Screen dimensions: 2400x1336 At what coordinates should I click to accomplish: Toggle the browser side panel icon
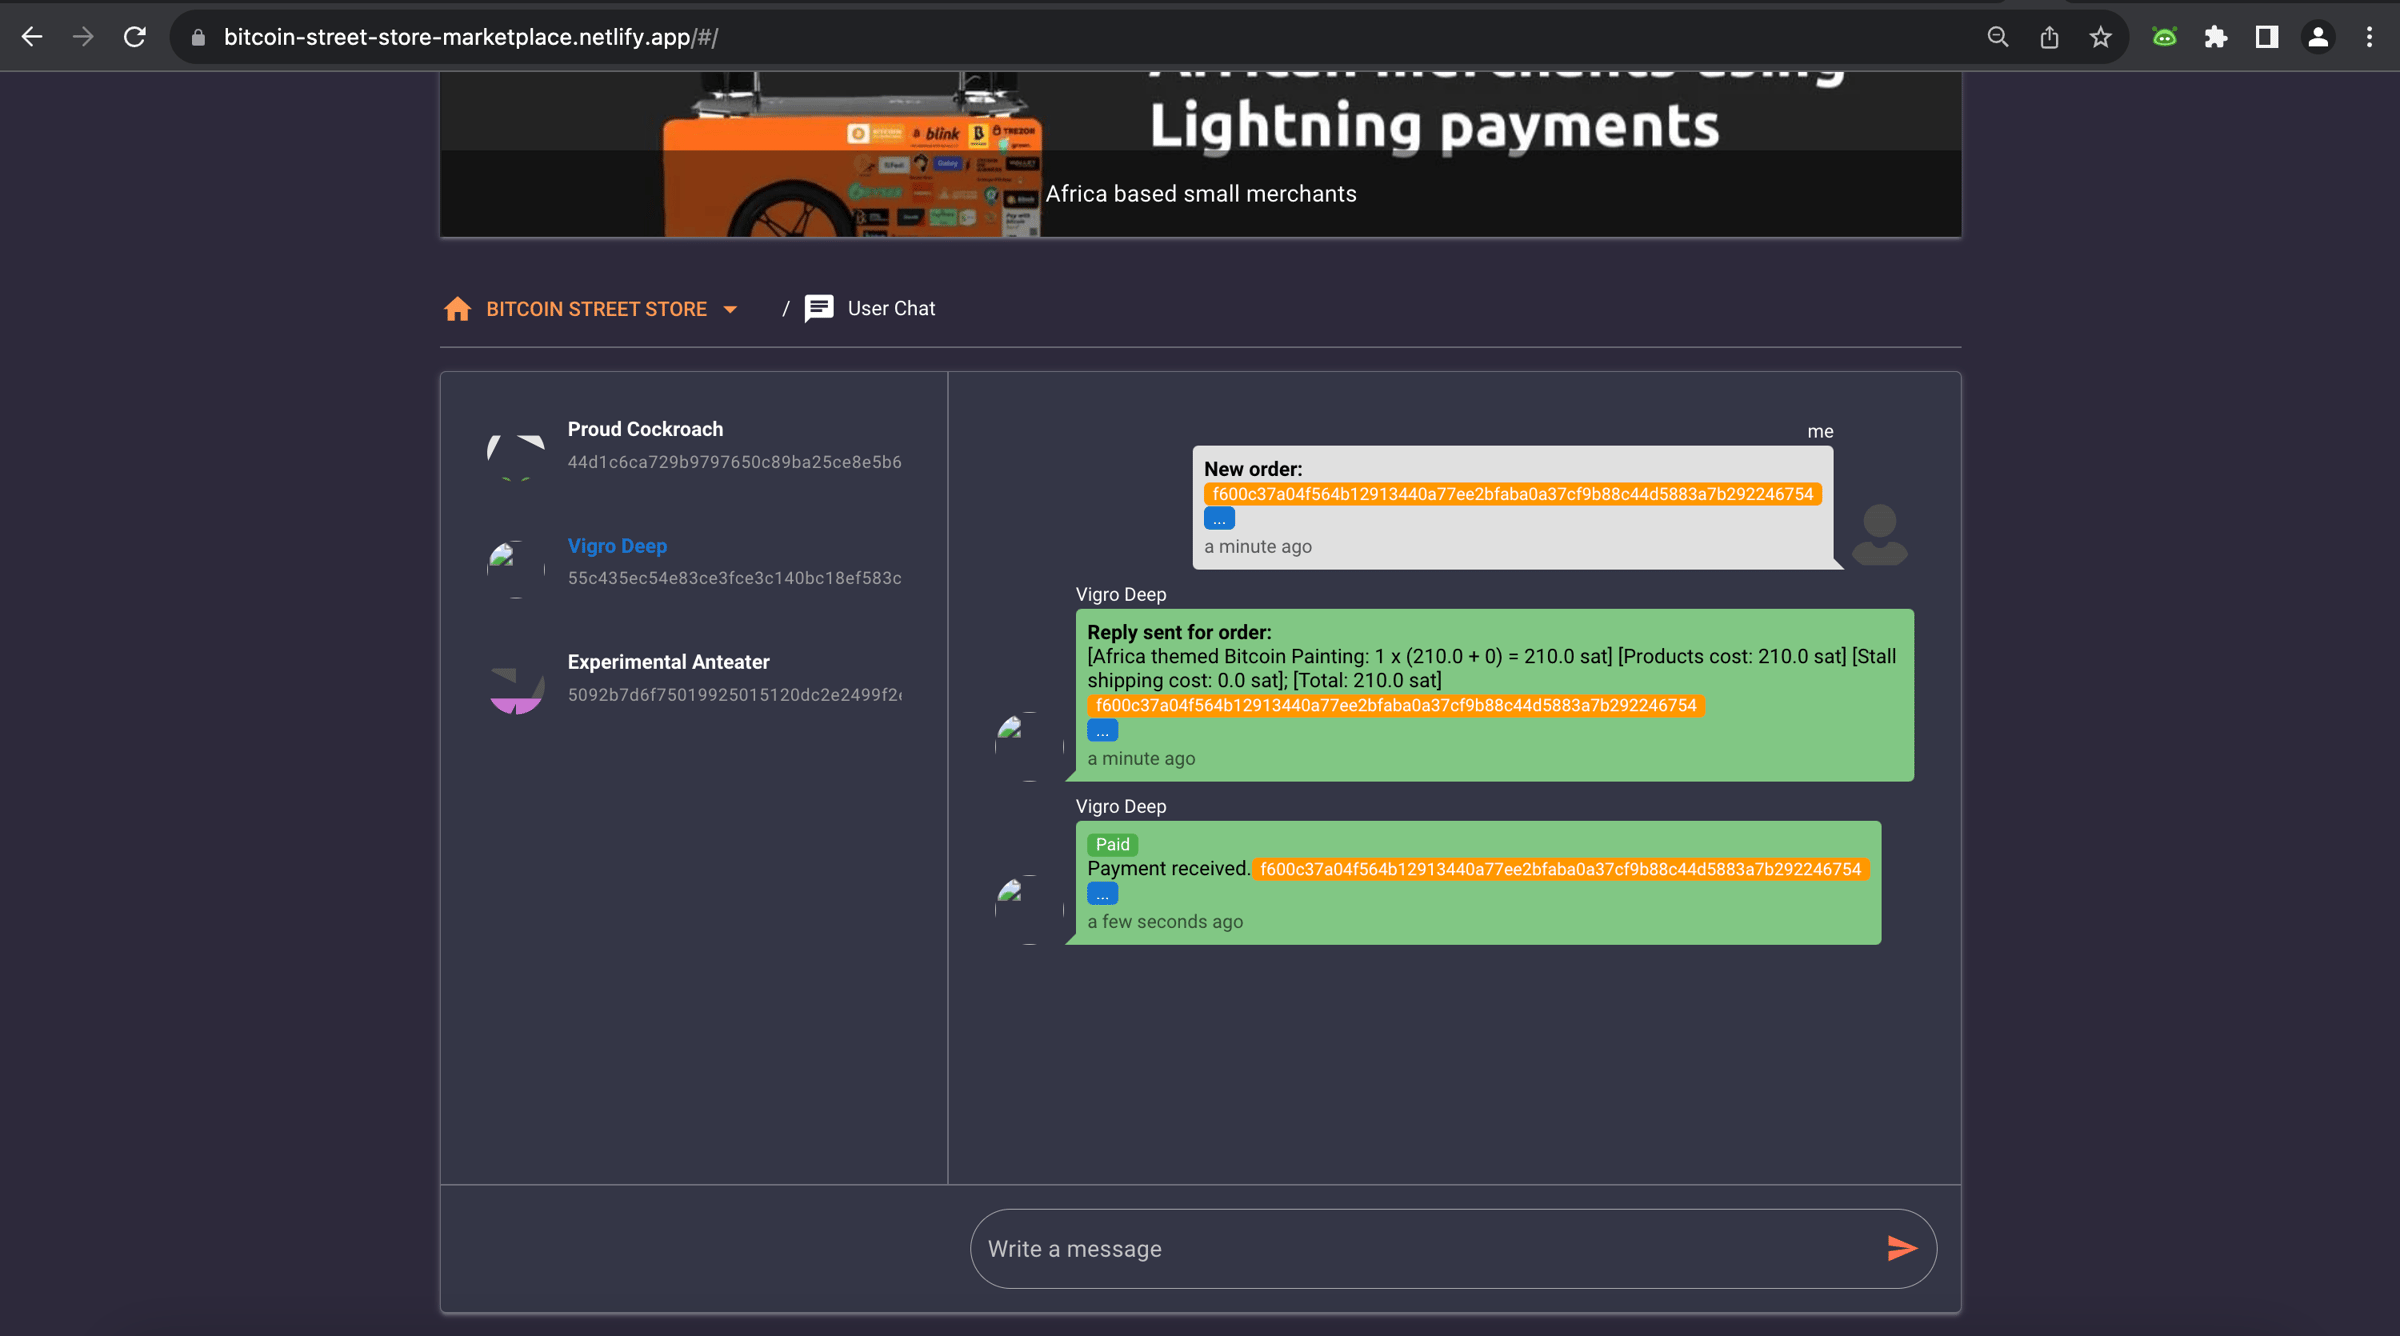tap(2267, 37)
